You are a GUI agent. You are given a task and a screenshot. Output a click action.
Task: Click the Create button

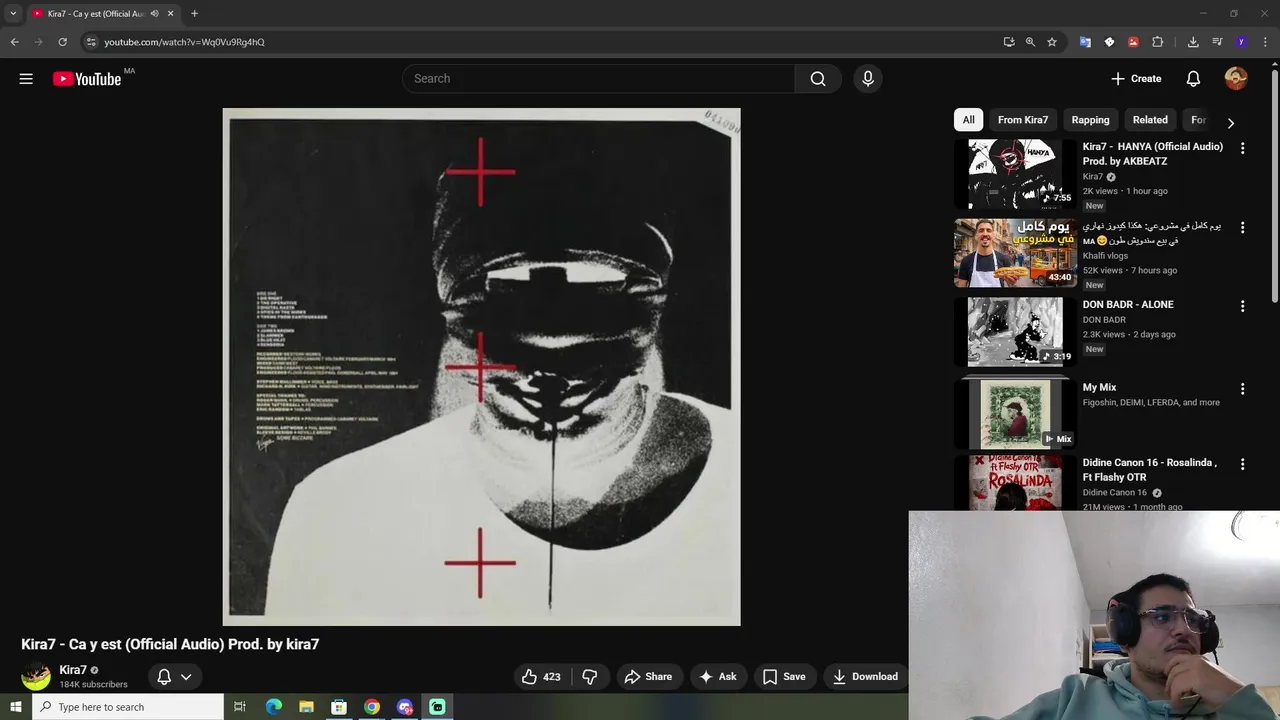1136,79
